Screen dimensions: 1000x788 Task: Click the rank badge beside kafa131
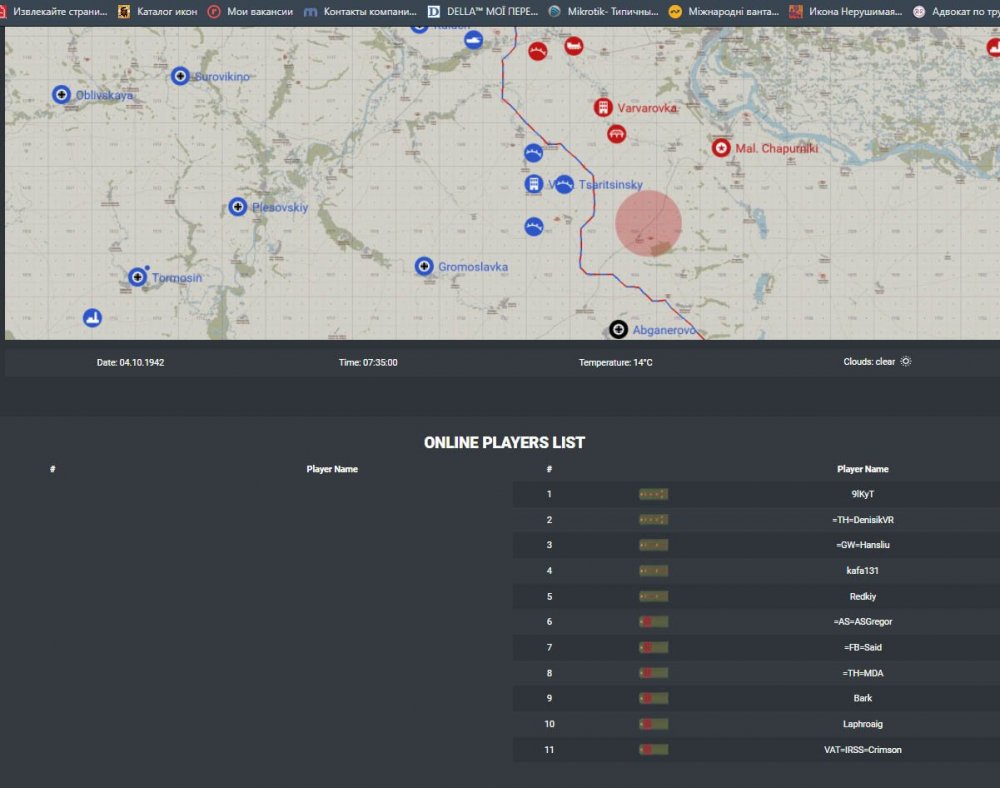coord(653,571)
